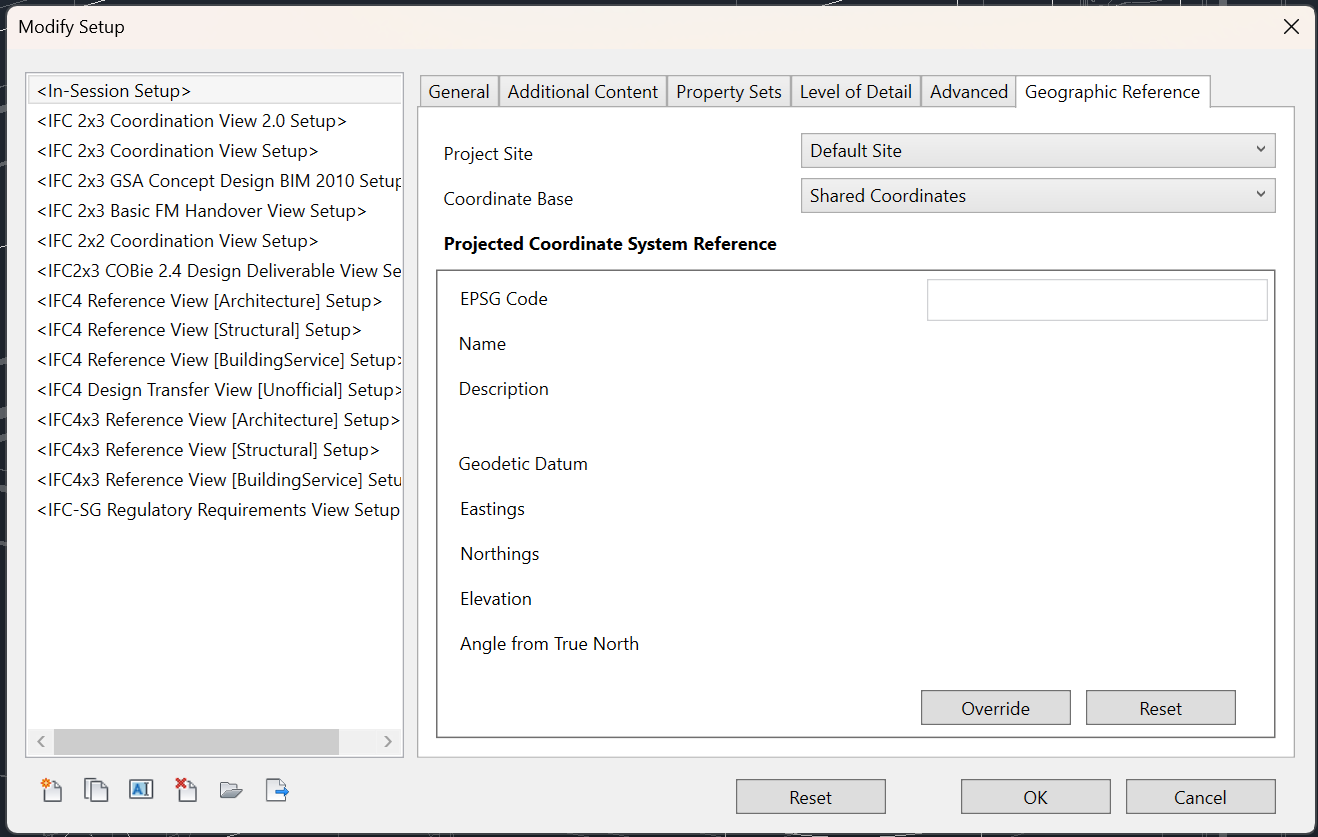Select <IFC4 Reference View [Structural] Setup>
The width and height of the screenshot is (1318, 837).
215,330
